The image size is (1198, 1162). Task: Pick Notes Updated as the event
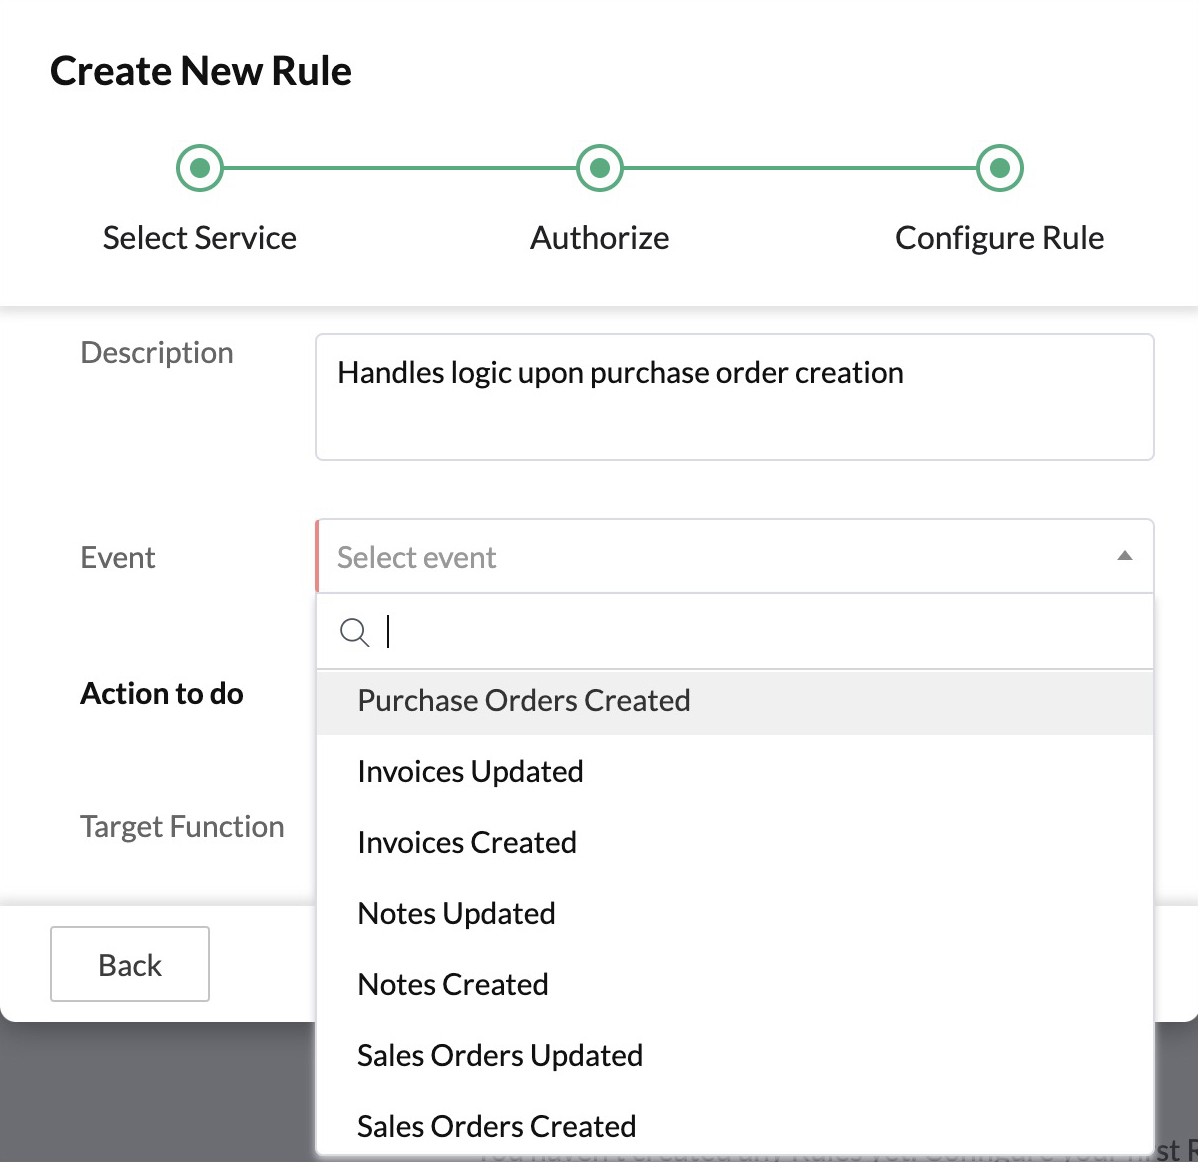pyautogui.click(x=456, y=913)
